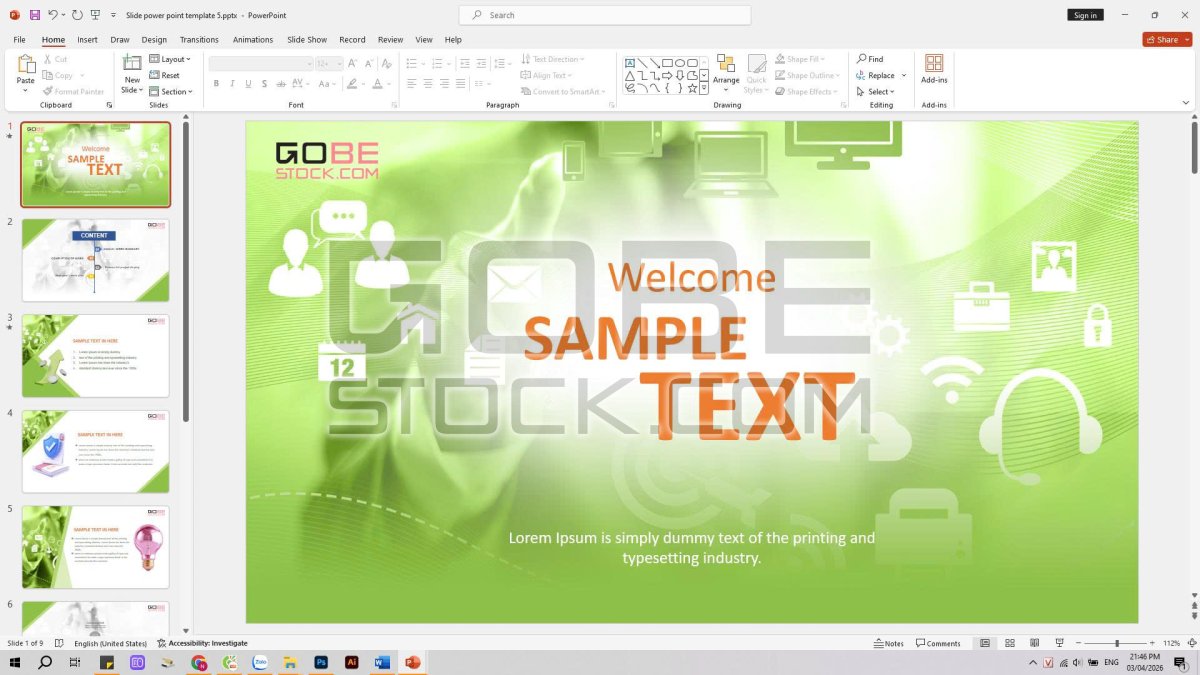Select slide 5 light bulb thumbnail
This screenshot has height=675, width=1200.
[x=96, y=547]
